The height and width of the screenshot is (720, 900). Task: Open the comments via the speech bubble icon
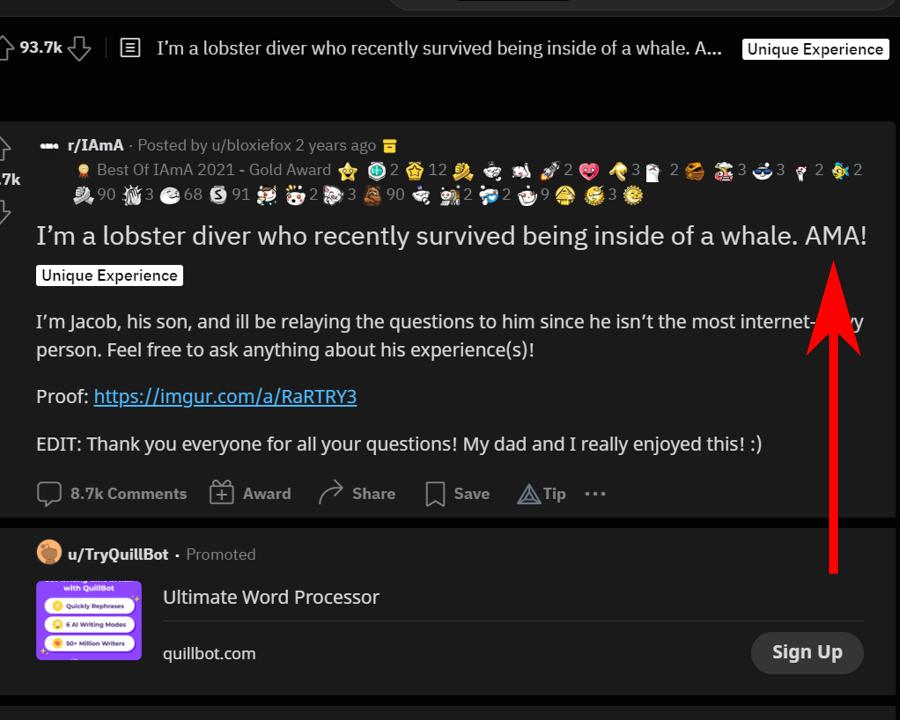(49, 493)
